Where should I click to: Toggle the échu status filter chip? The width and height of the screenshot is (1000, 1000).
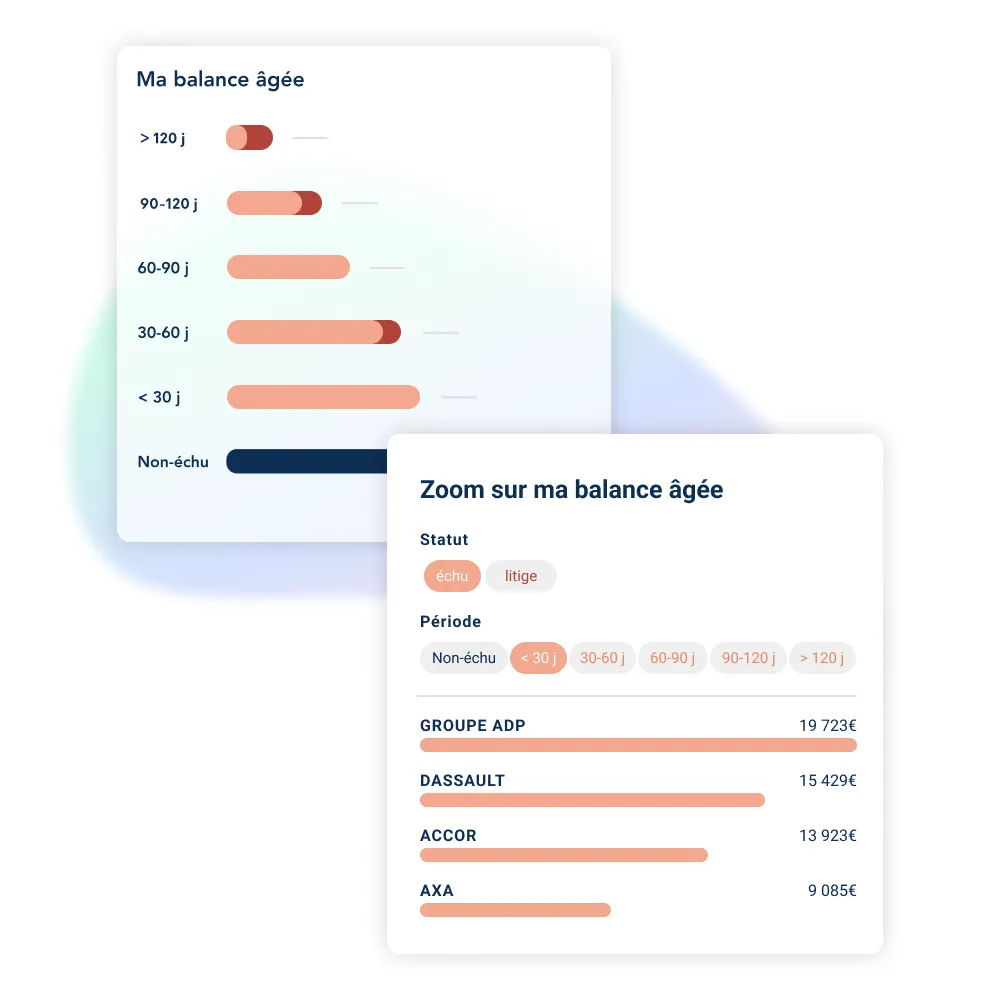coord(452,576)
